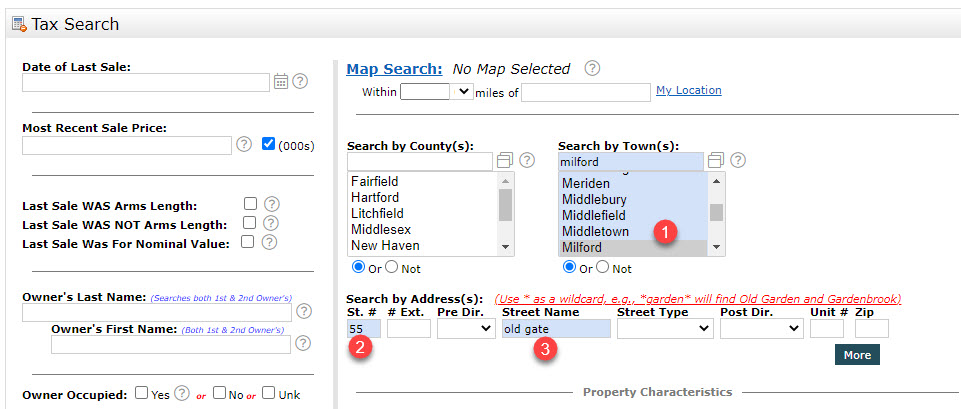Viewport: 961px width, 409px height.
Task: Open the town list picker icon
Action: pos(715,161)
